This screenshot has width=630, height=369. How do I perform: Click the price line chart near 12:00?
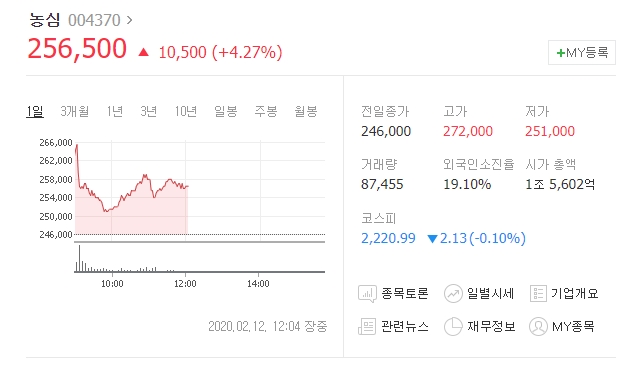(186, 186)
